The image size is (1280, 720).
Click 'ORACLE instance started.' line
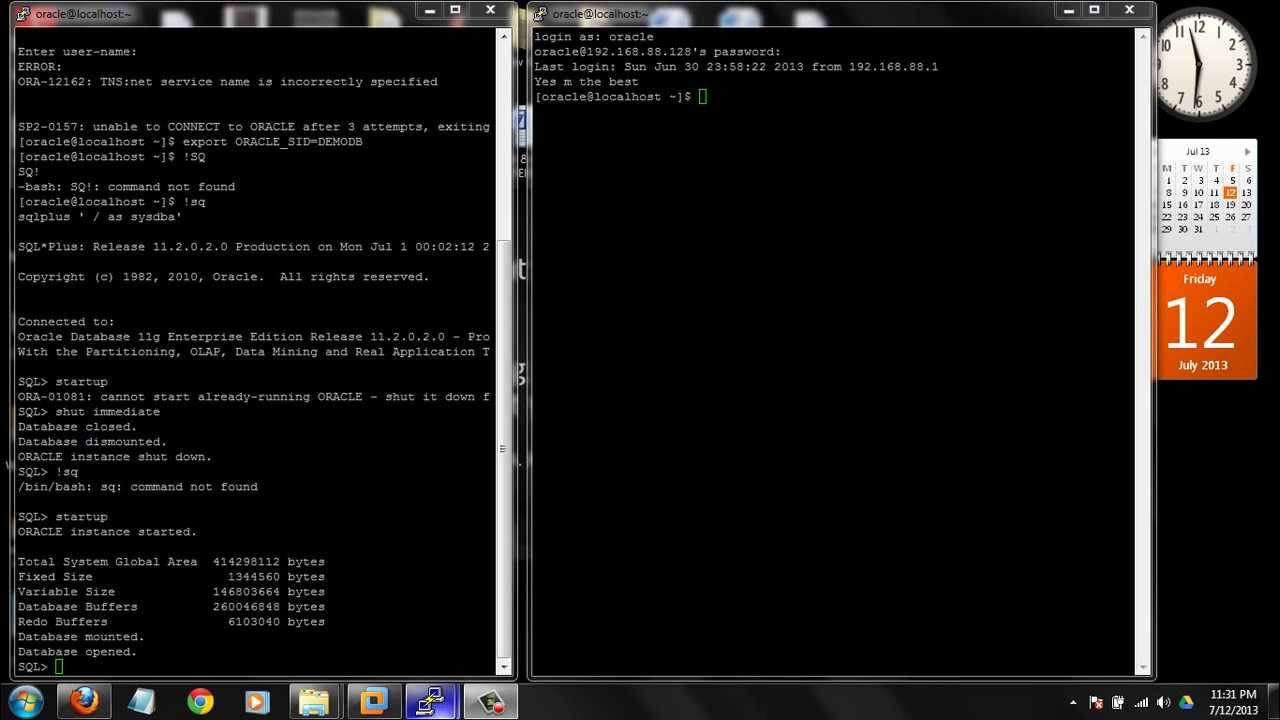[x=107, y=532]
